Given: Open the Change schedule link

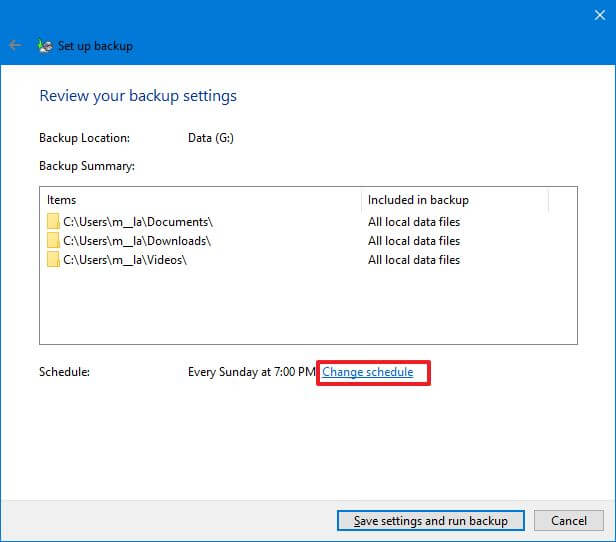Looking at the screenshot, I should 368,372.
